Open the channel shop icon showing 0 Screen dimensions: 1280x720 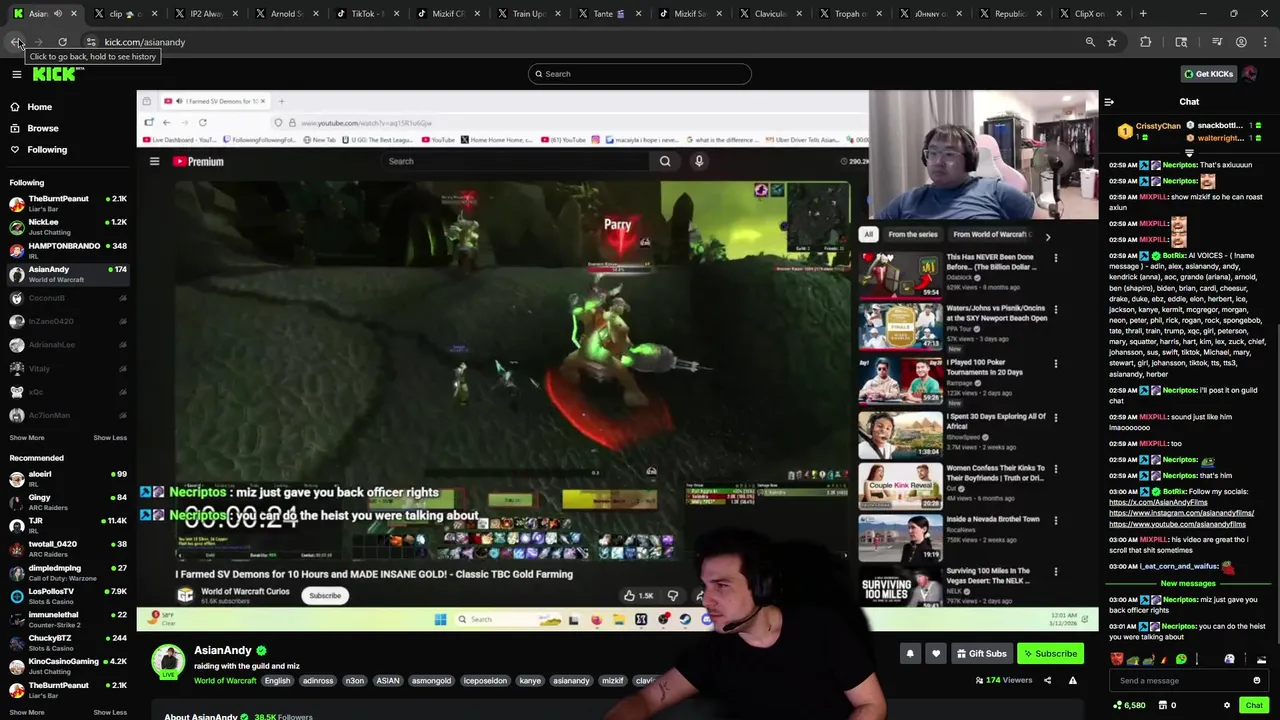click(x=1166, y=705)
